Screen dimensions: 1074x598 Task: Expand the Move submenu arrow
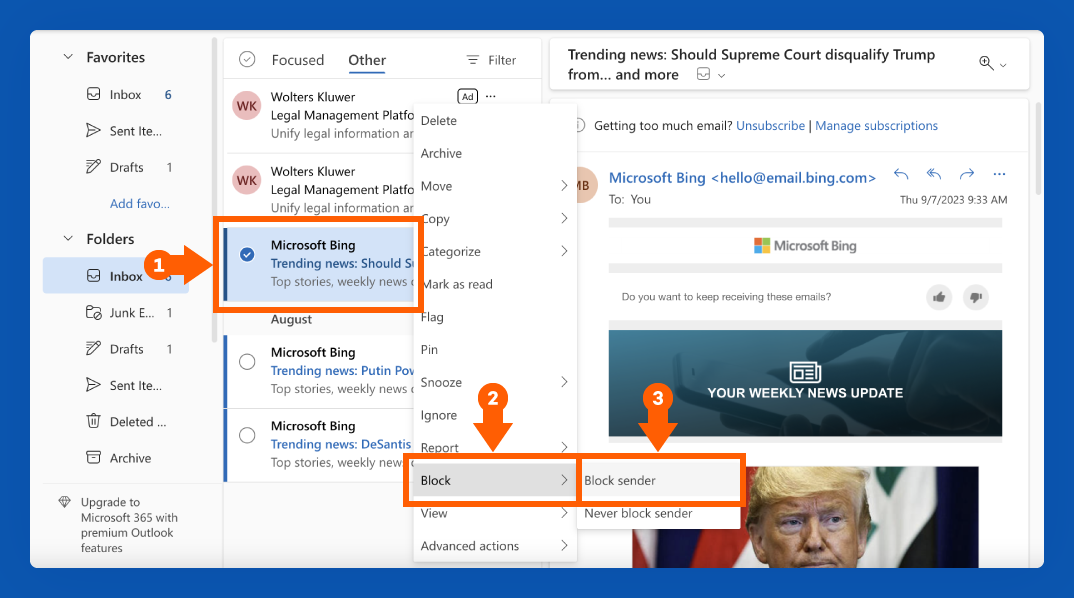[x=564, y=186]
